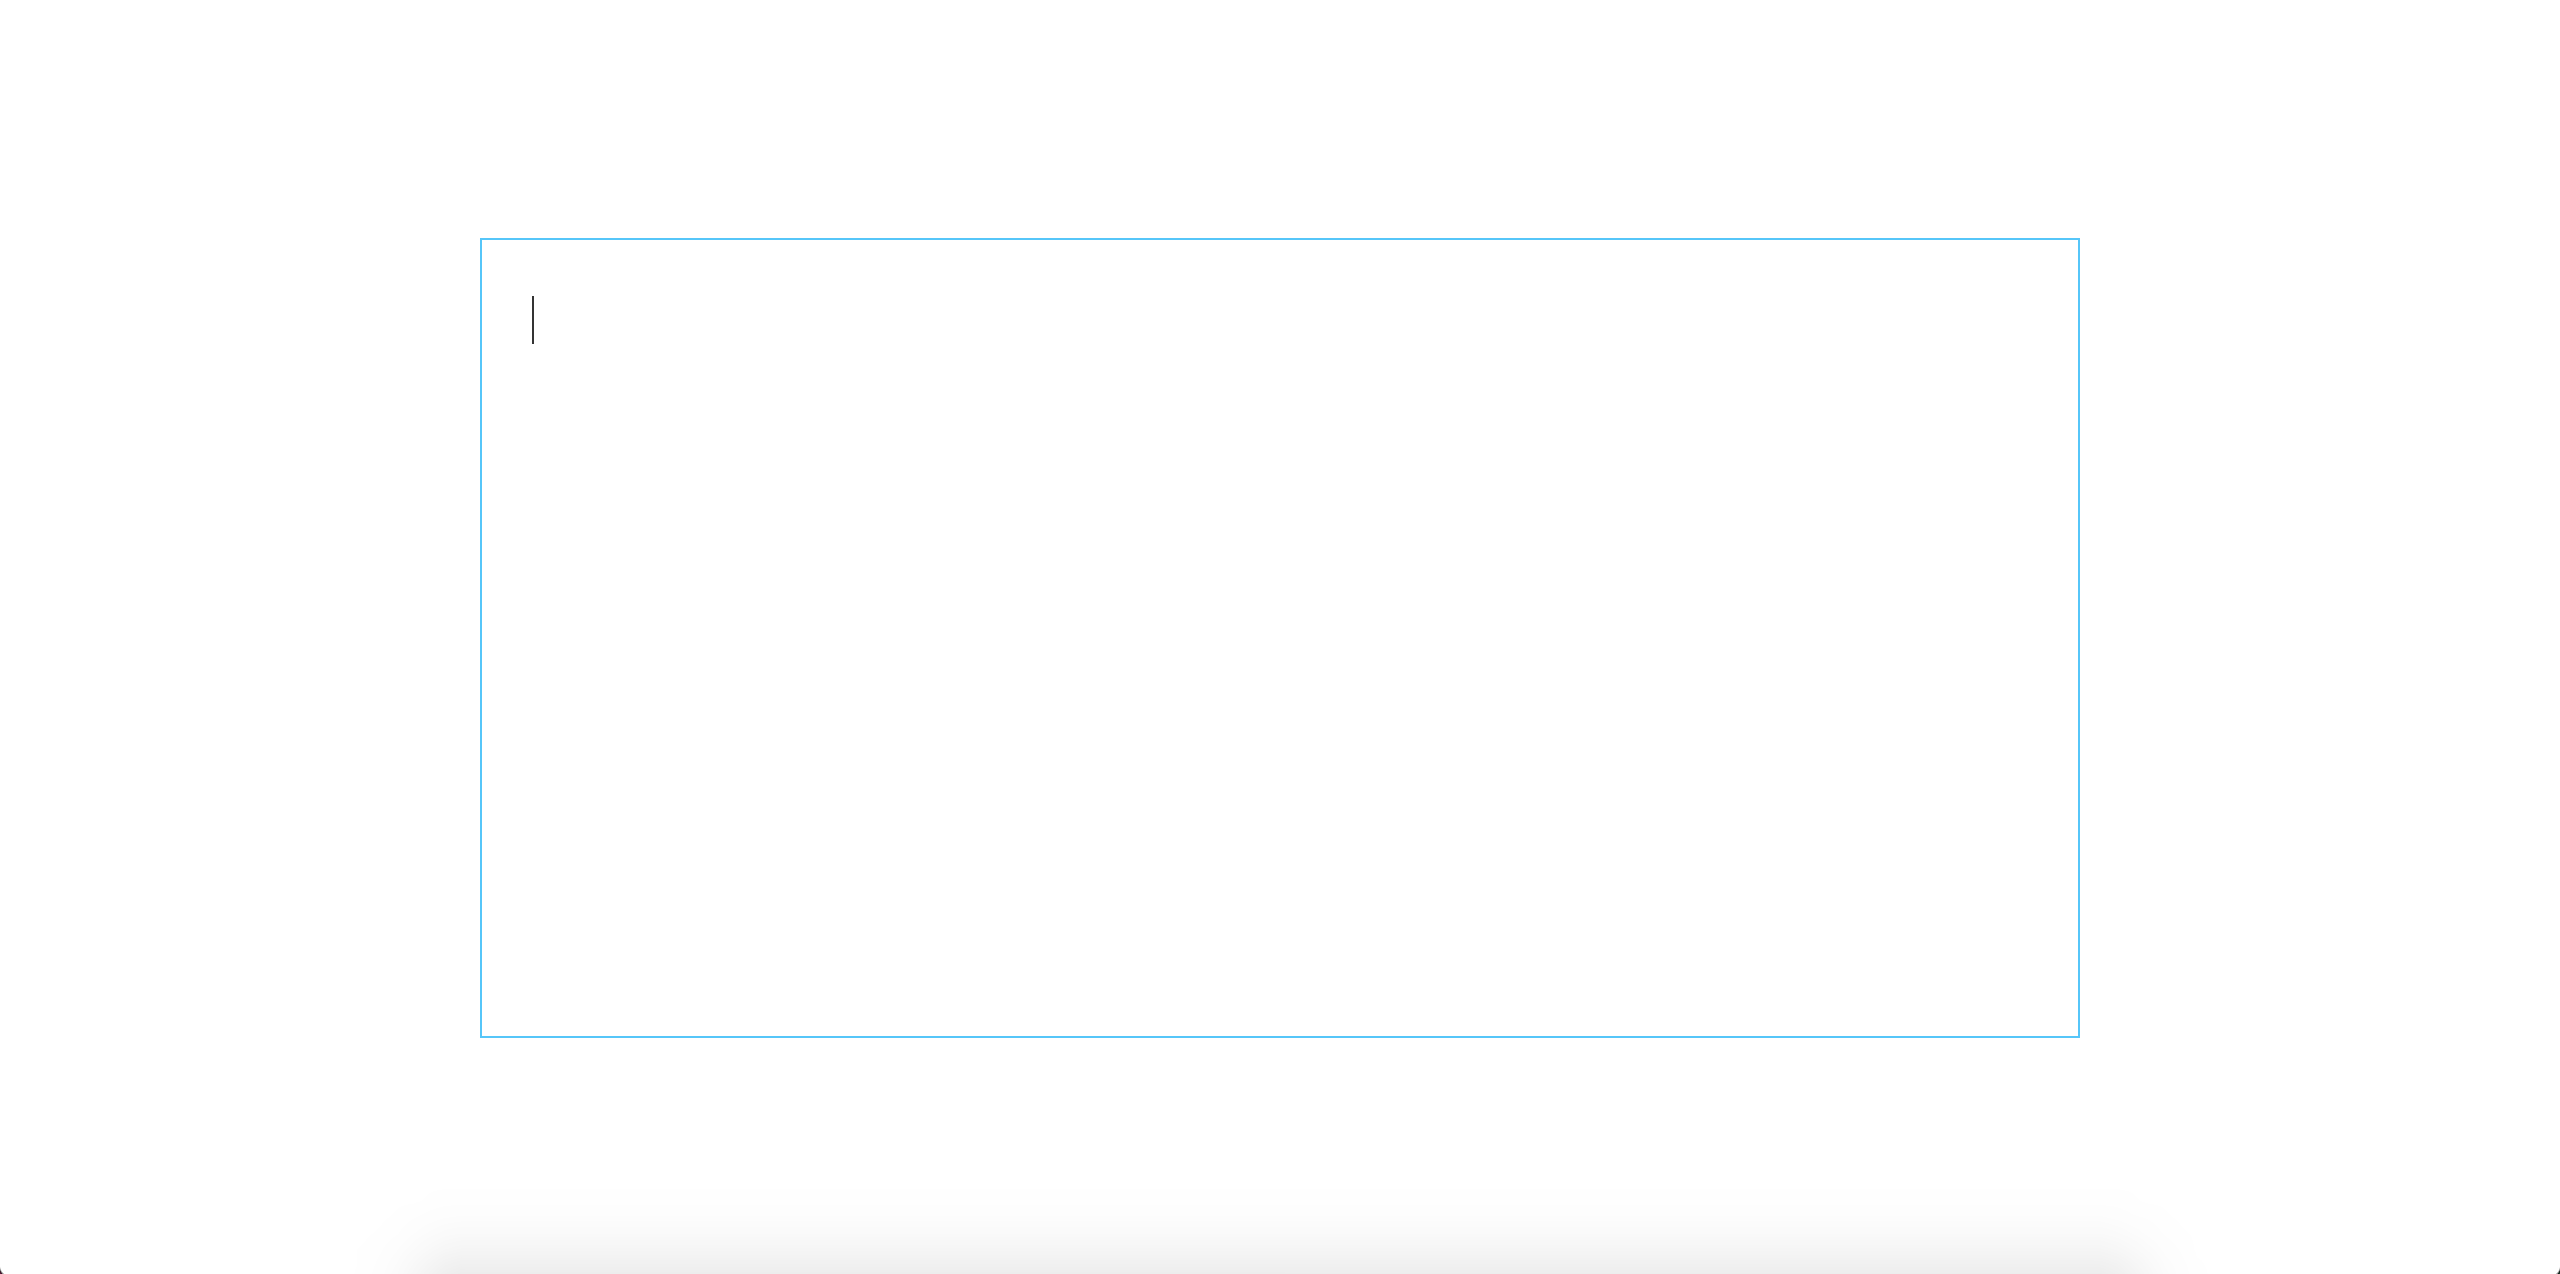Click the blank page area above the text box
The width and height of the screenshot is (2560, 1274).
click(1279, 118)
